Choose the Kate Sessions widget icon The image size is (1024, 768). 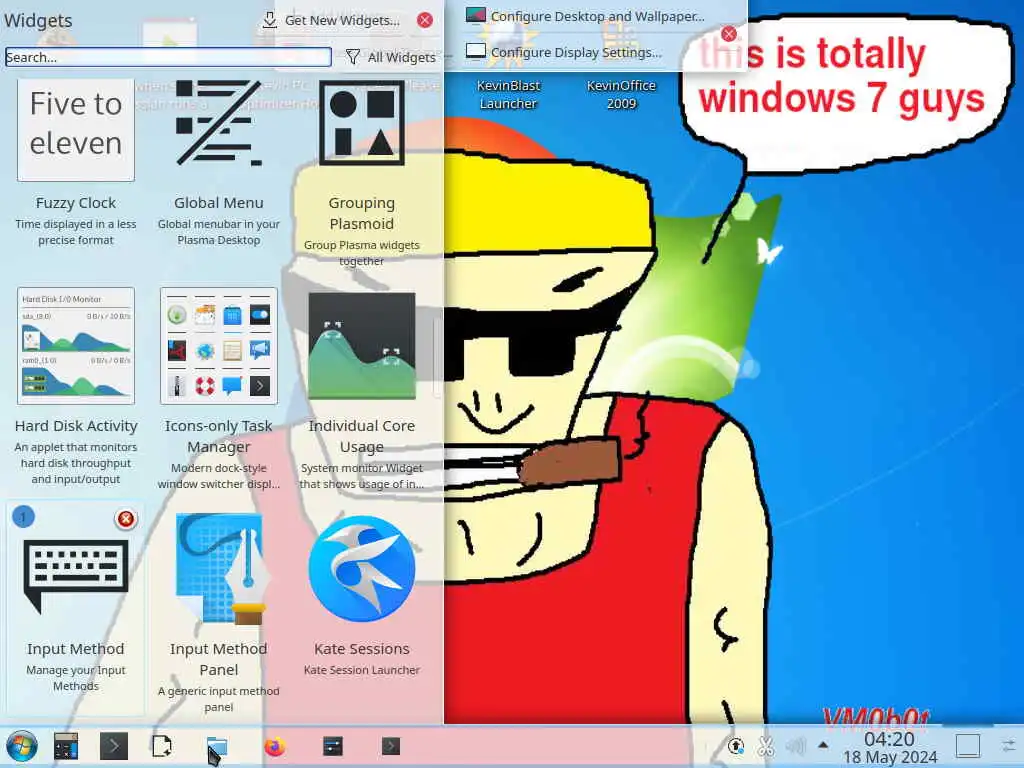[x=362, y=569]
